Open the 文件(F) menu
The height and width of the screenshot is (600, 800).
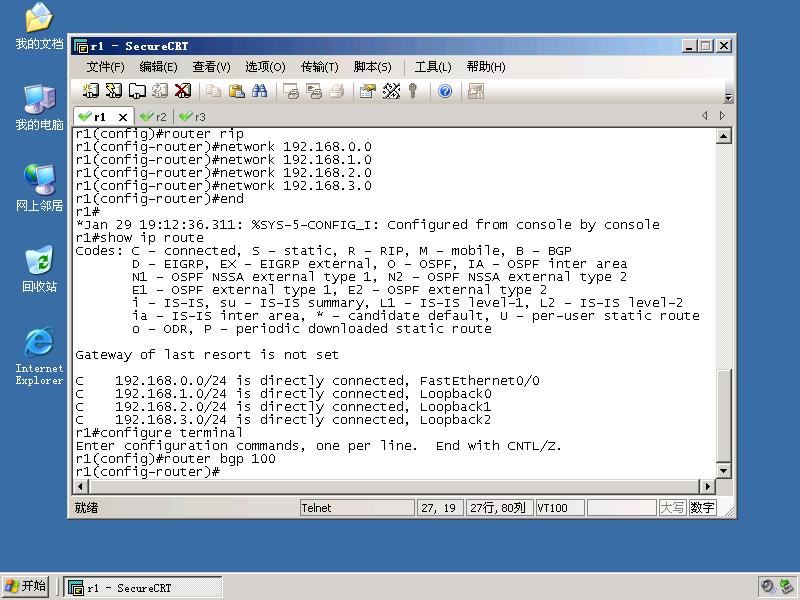pyautogui.click(x=106, y=67)
